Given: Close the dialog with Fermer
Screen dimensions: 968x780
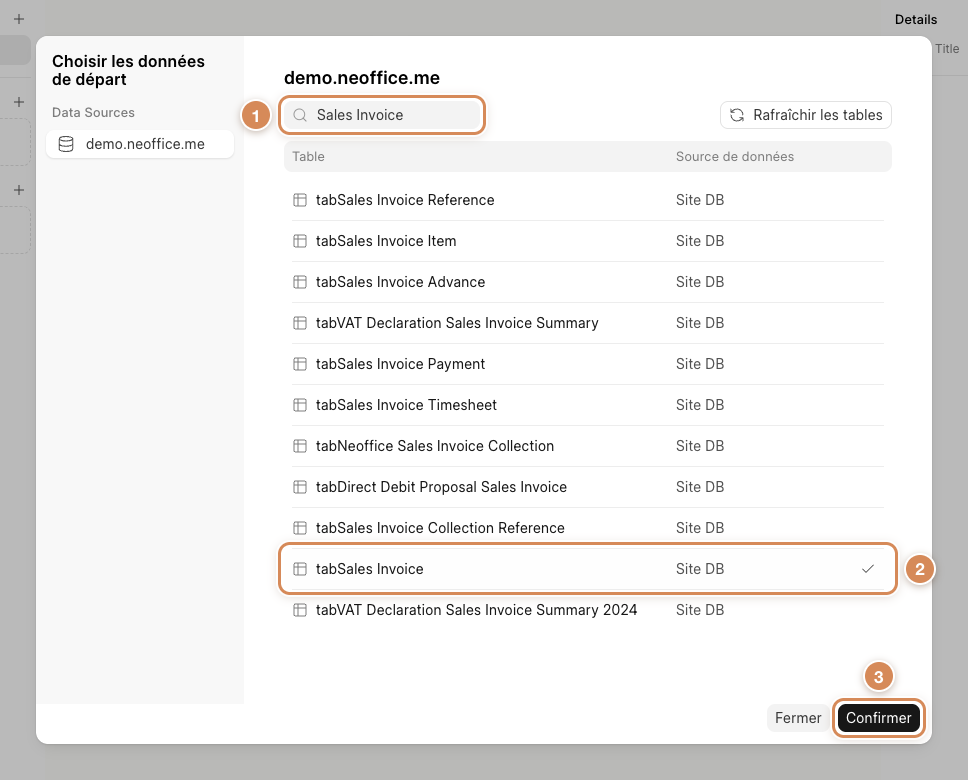Looking at the screenshot, I should click(798, 718).
